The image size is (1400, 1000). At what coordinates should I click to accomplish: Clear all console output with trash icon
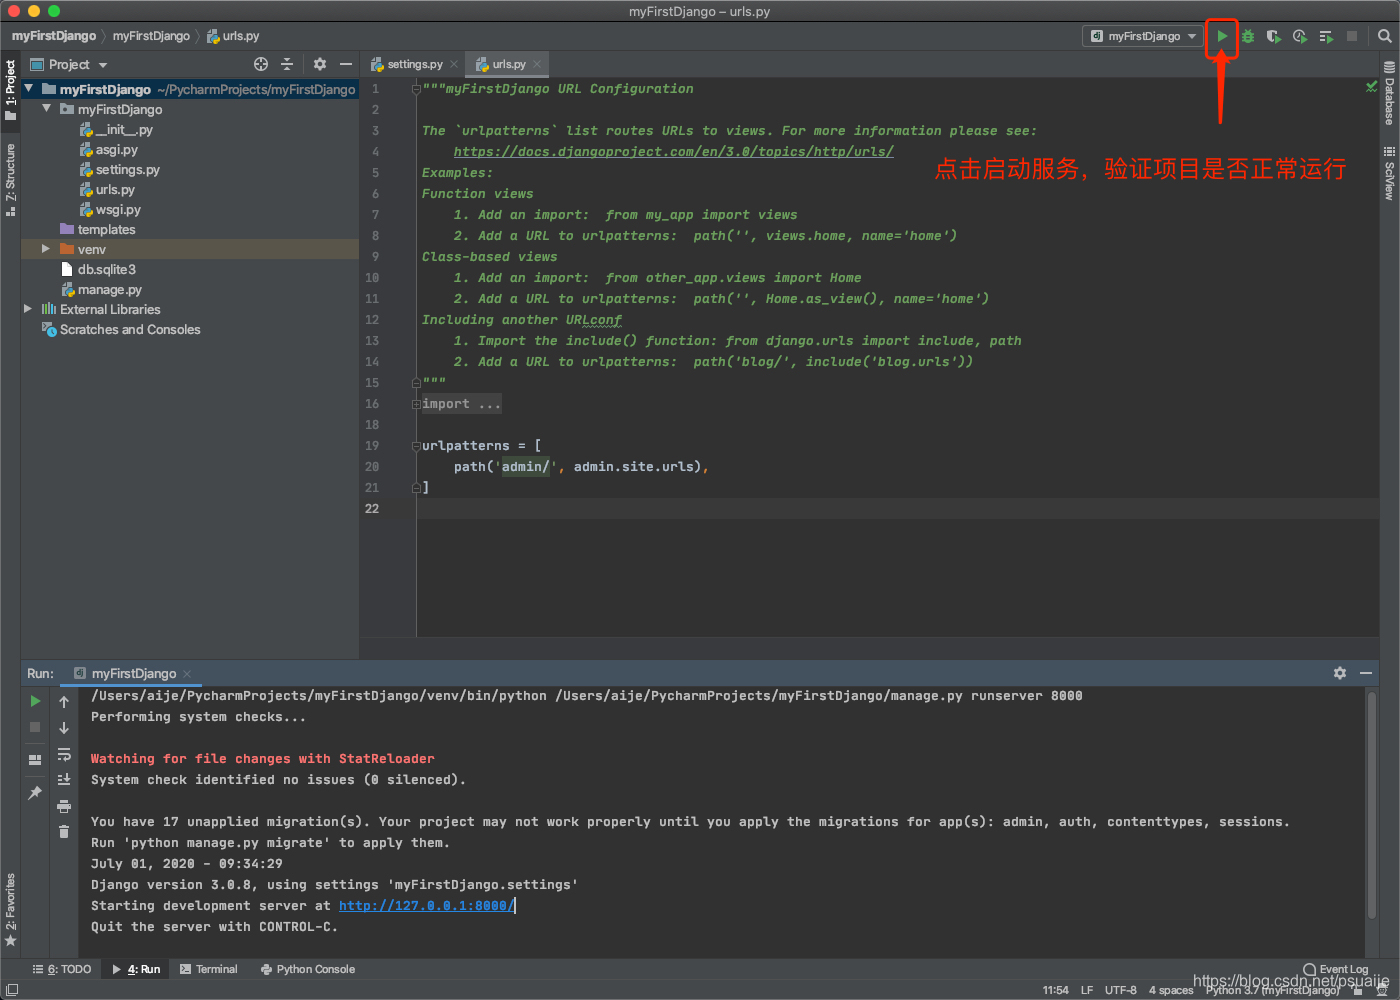coord(64,832)
